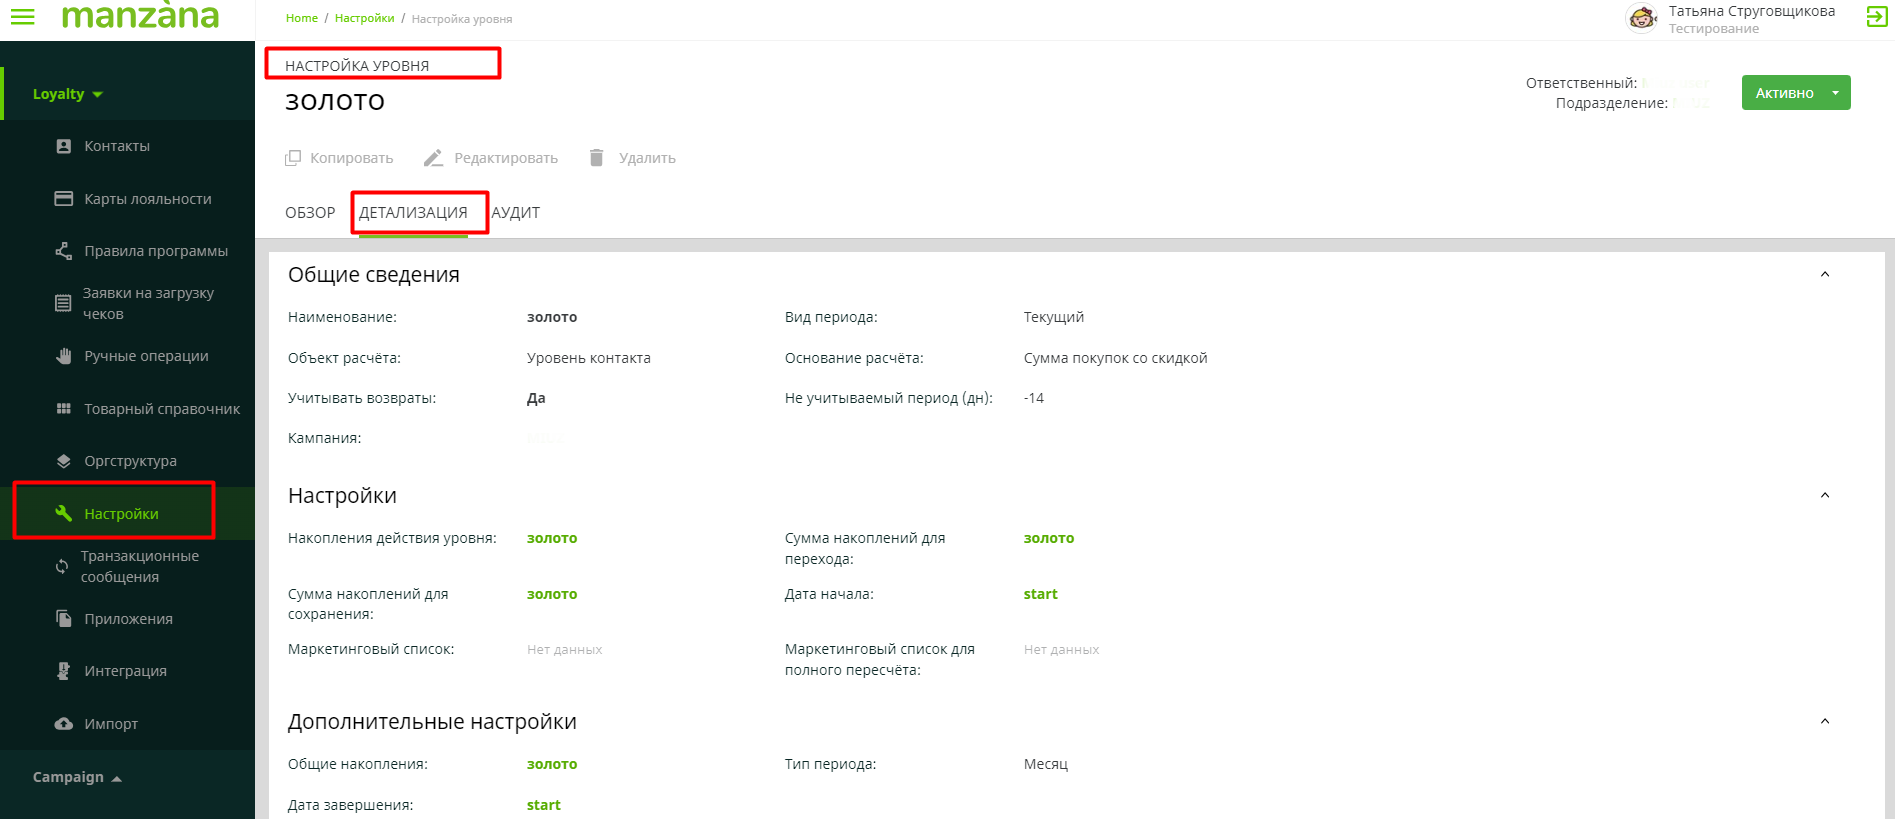Click the Edit (Редактировать) pencil icon

[x=433, y=158]
